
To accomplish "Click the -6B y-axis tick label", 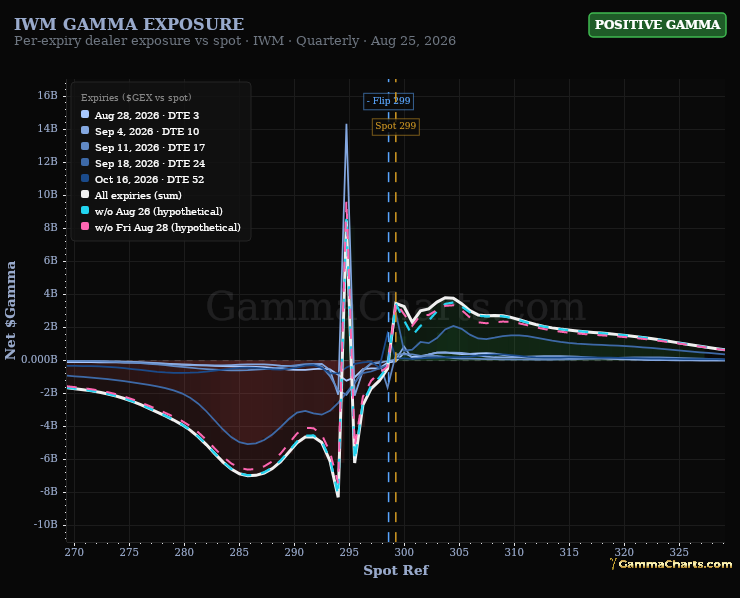I will point(49,459).
